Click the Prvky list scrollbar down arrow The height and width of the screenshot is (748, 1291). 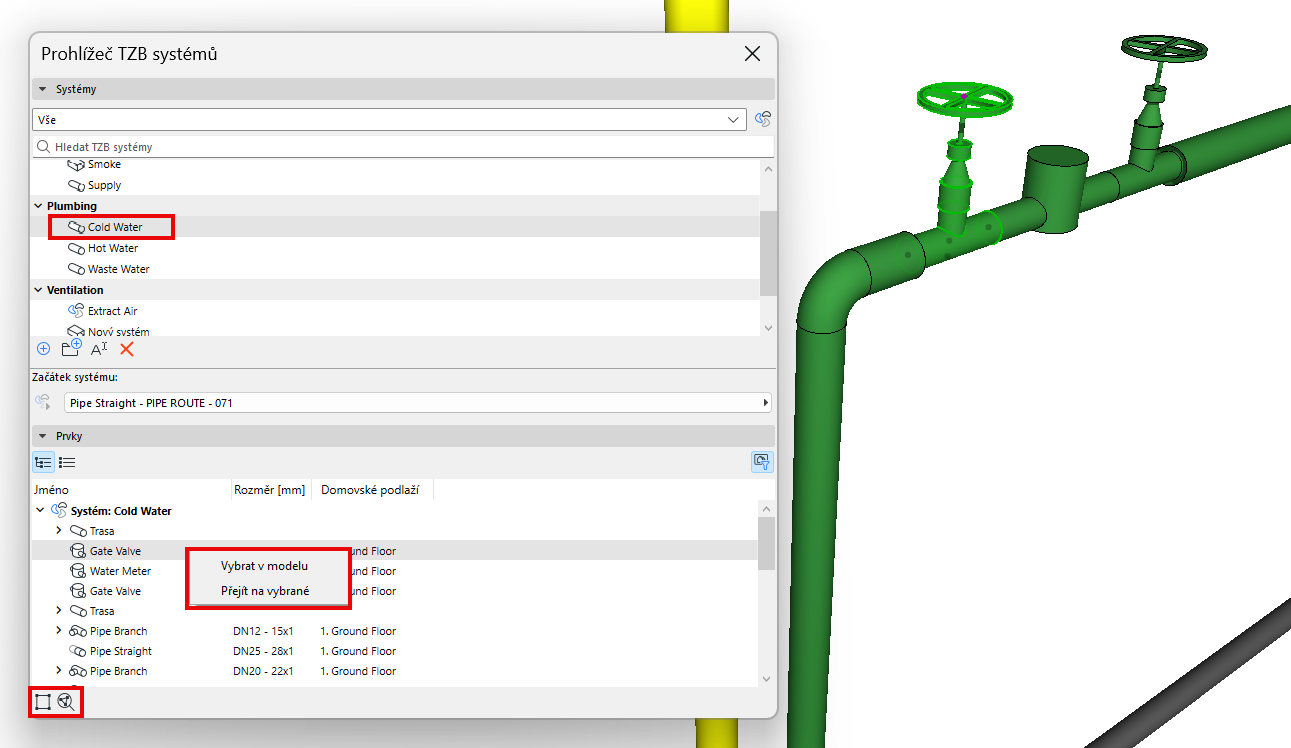point(766,679)
